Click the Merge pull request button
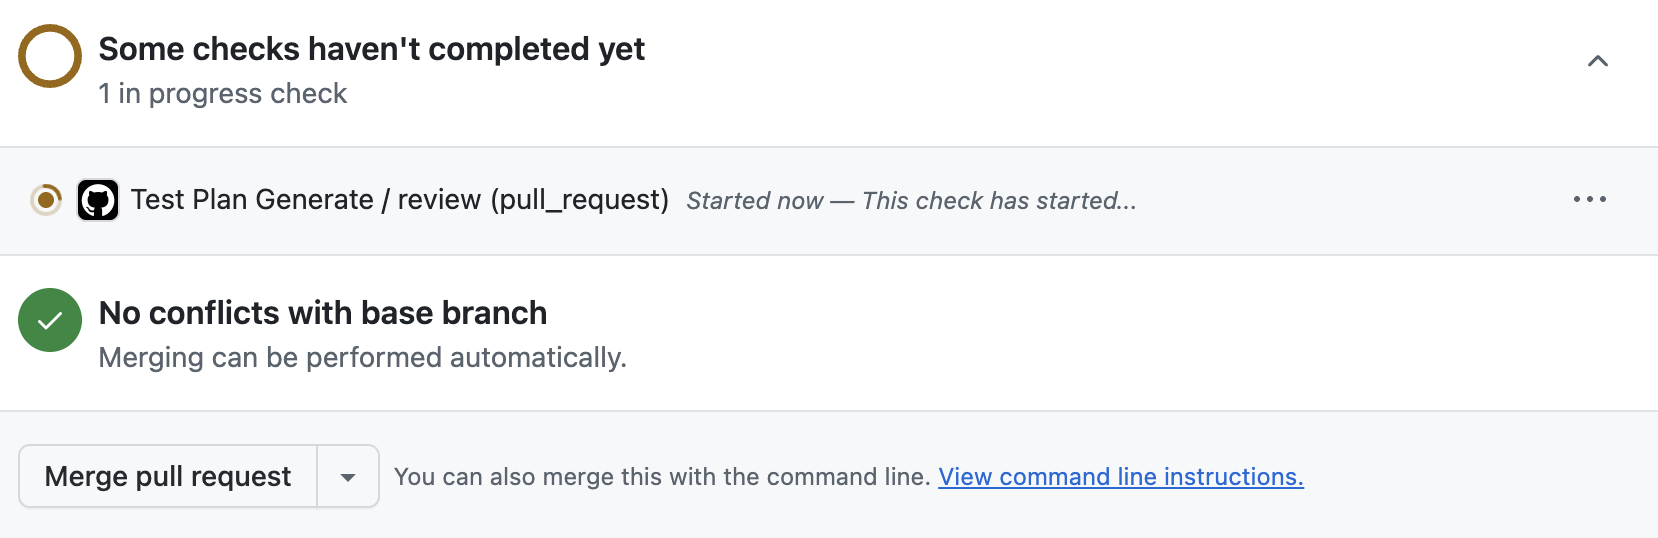The width and height of the screenshot is (1658, 538). tap(168, 477)
